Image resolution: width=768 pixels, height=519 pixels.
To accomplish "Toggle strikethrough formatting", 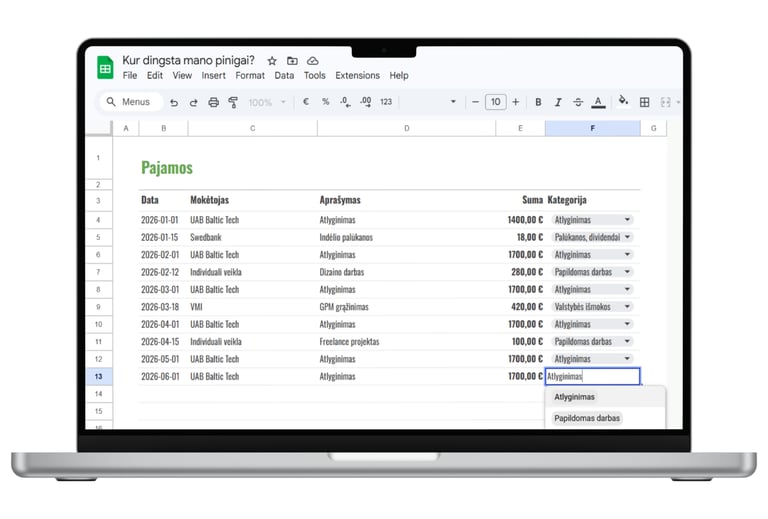I will point(578,102).
